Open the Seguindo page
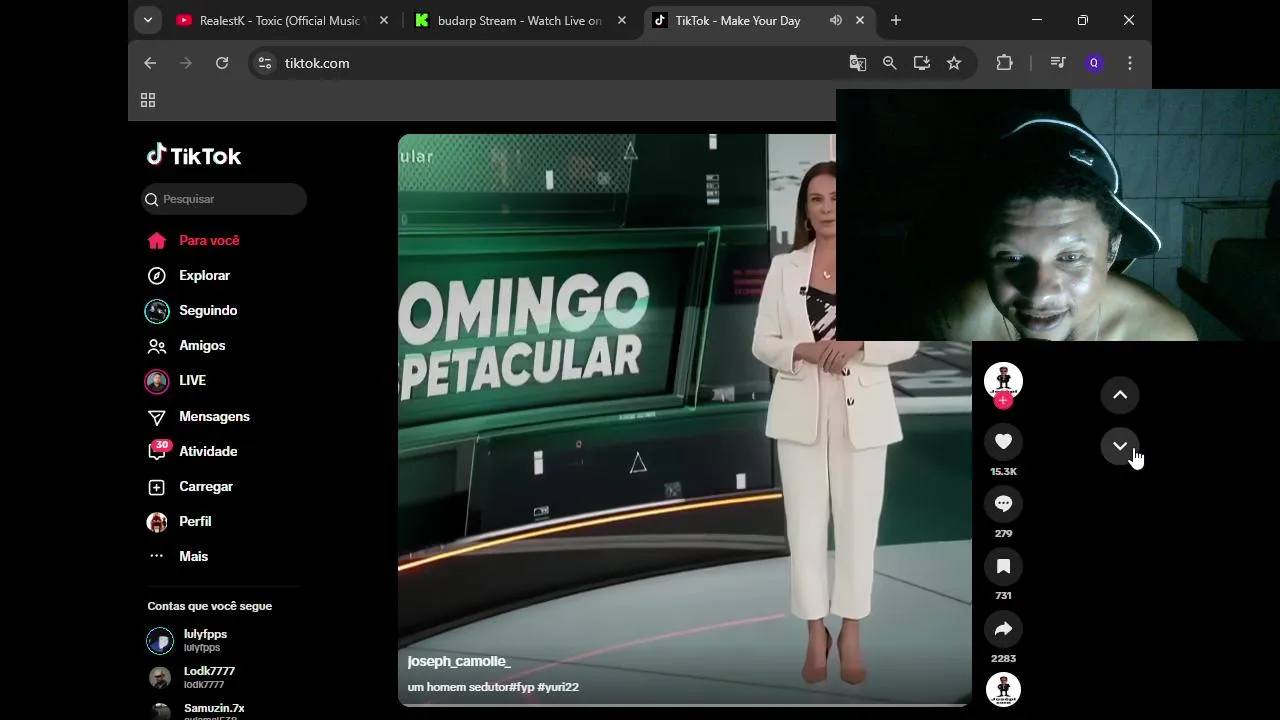 tap(192, 310)
